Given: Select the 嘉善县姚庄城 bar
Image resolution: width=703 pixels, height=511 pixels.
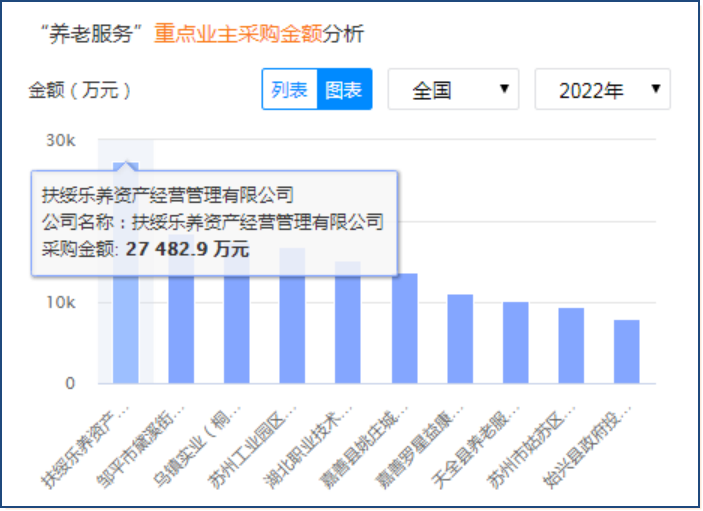Looking at the screenshot, I should point(404,330).
